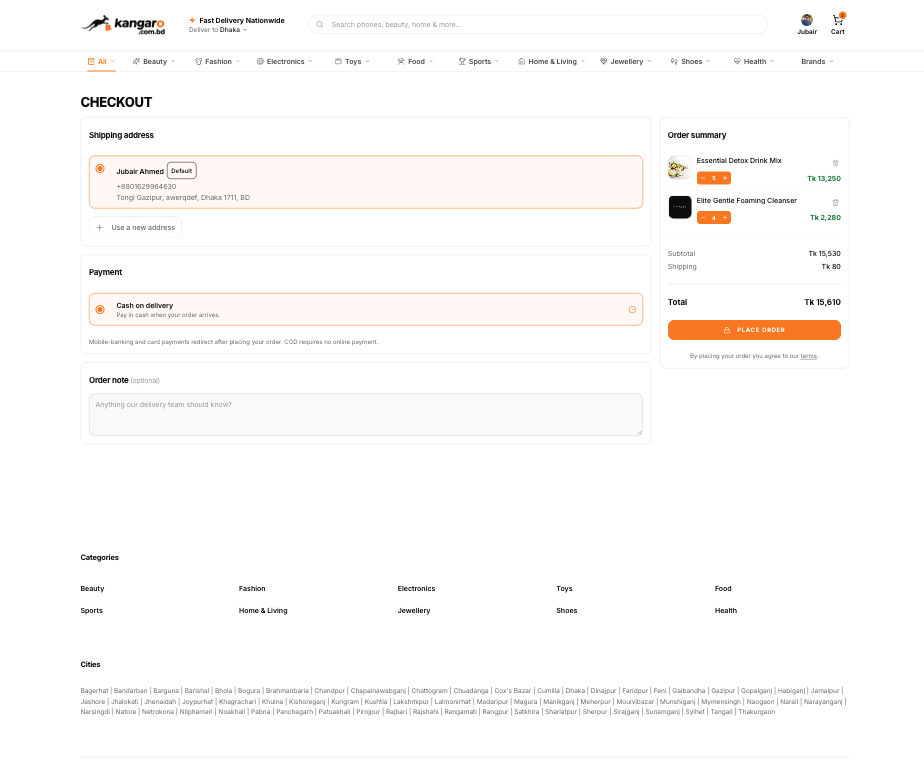
Task: Select Sylhet in the Cities list
Action: [x=695, y=712]
